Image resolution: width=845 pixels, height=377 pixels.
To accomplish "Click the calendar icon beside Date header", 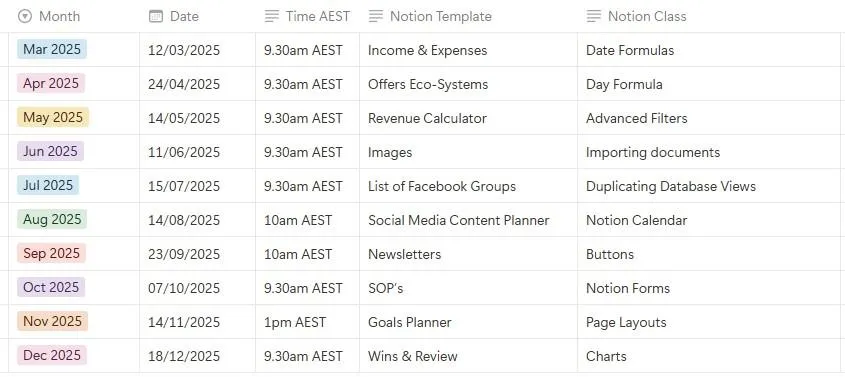I will (x=156, y=16).
